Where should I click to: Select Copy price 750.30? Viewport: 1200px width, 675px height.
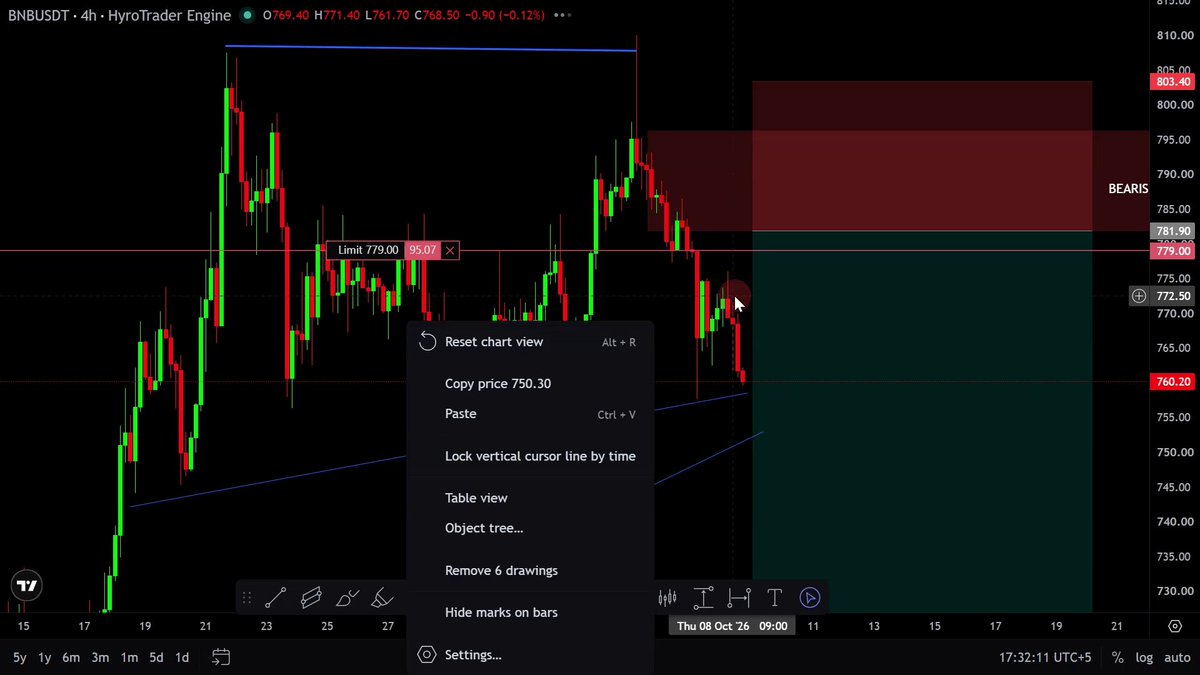click(x=530, y=384)
